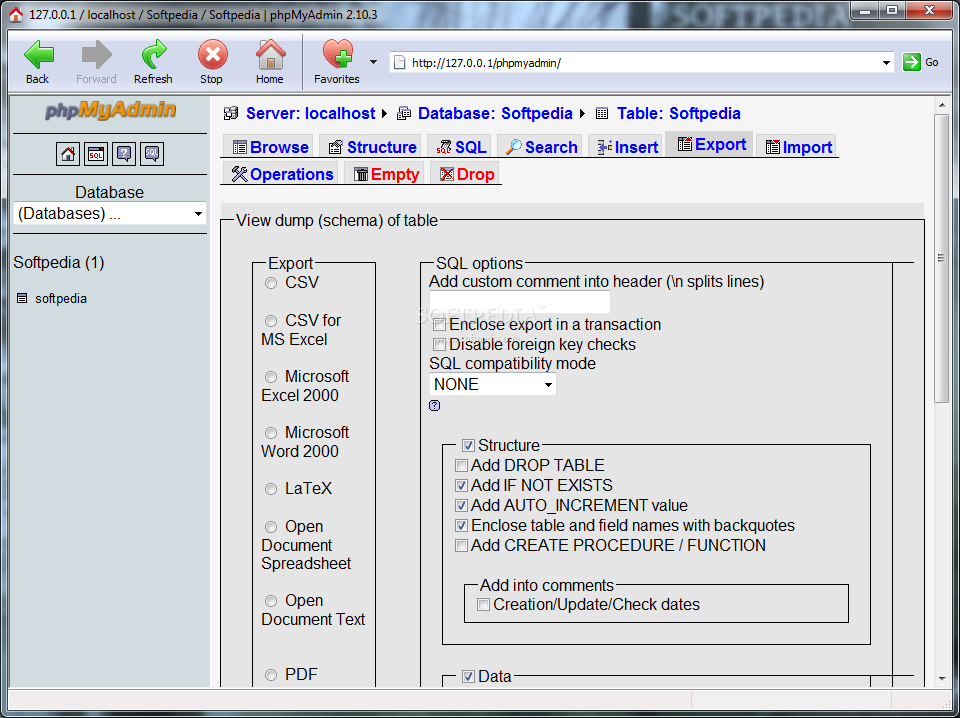Open the SQL query window icon in sidebar

[x=96, y=154]
